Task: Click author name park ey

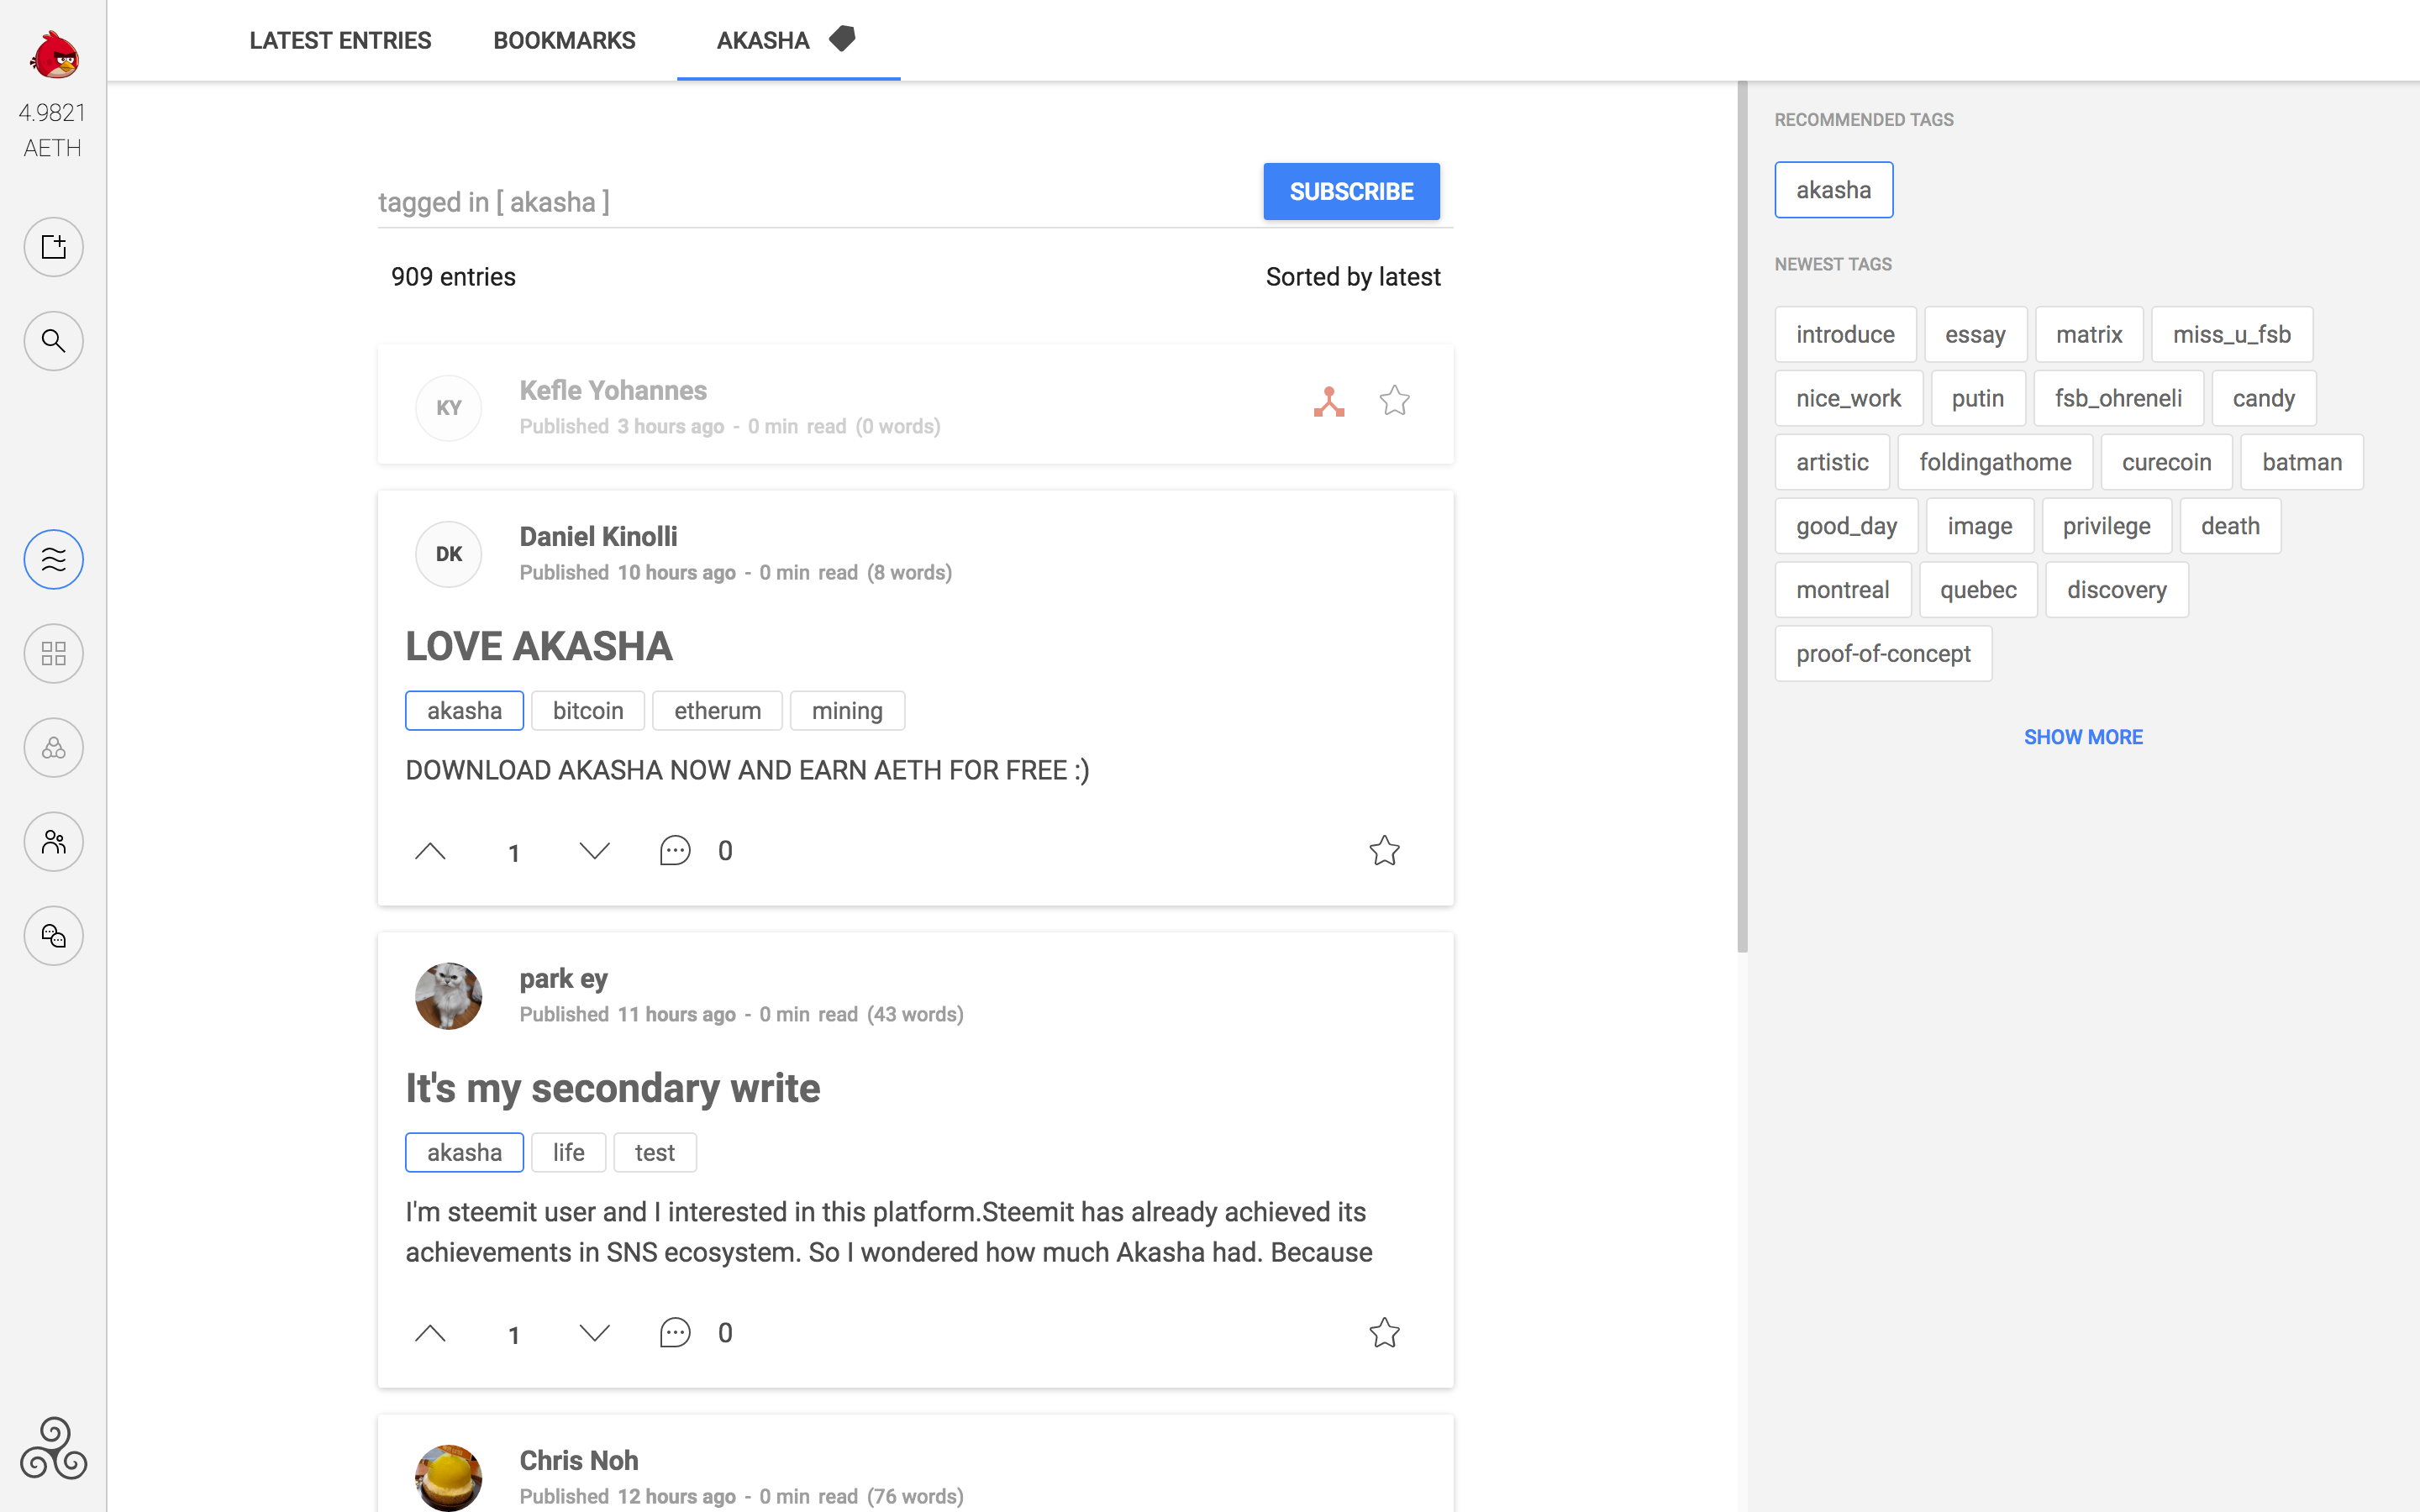Action: click(563, 979)
